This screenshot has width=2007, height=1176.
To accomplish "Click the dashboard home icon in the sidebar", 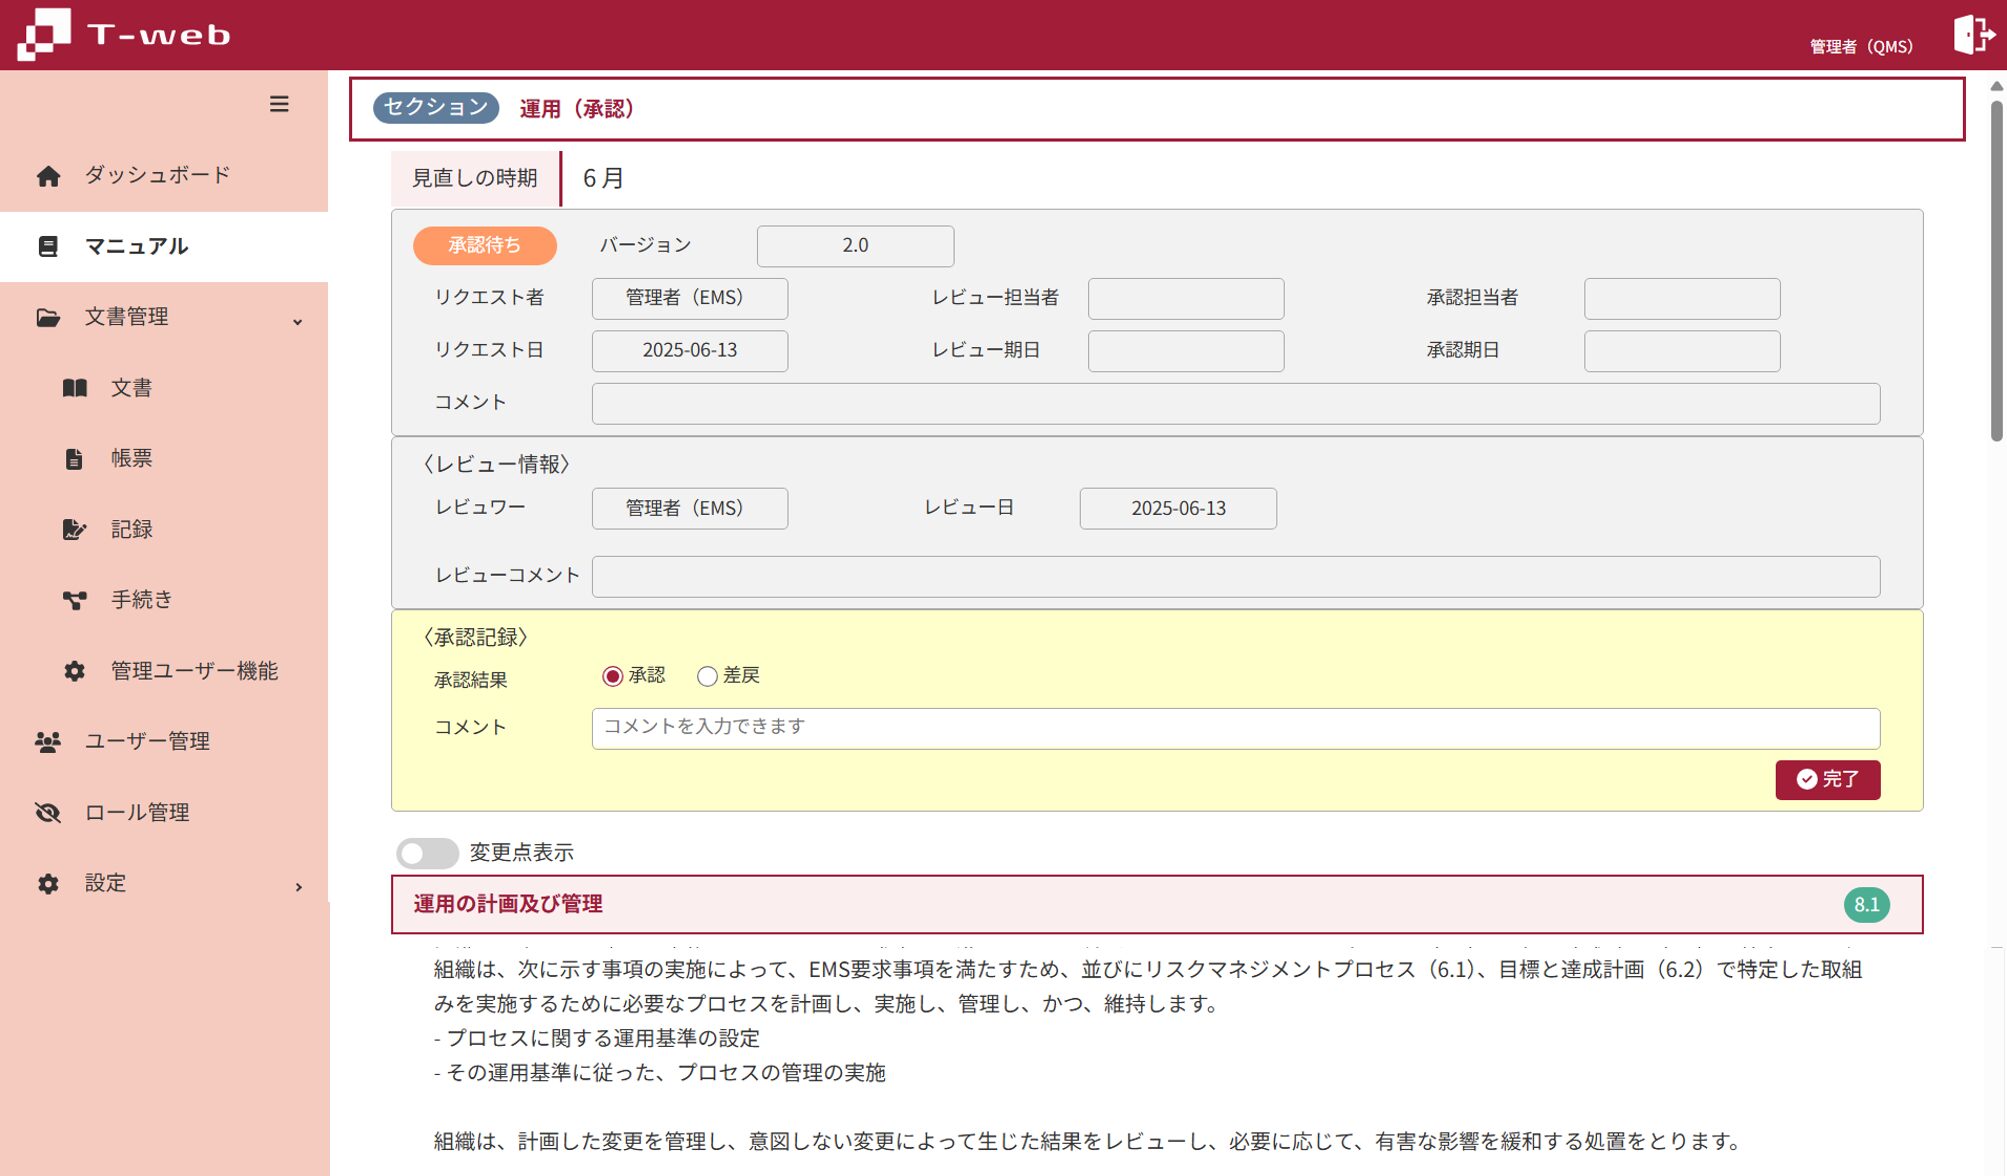I will click(47, 174).
